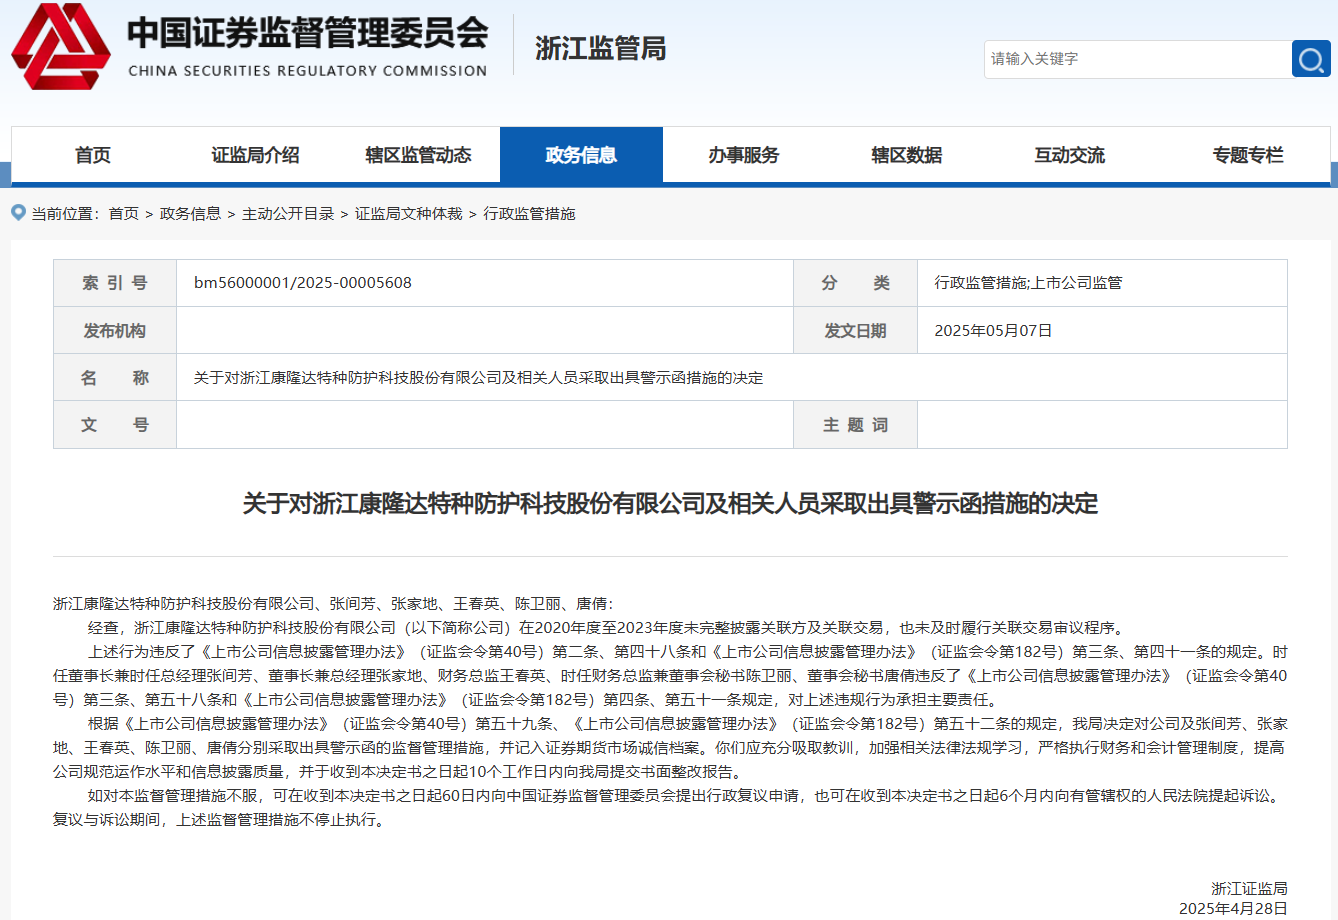The height and width of the screenshot is (920, 1338).
Task: Open the 互动交流 navigation tab
Action: coord(1070,155)
